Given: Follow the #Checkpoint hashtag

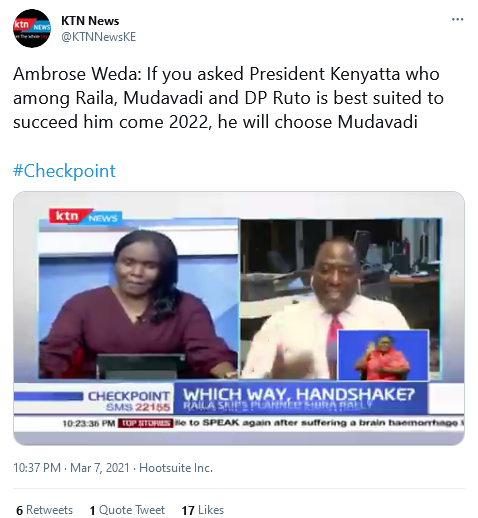Looking at the screenshot, I should [64, 171].
